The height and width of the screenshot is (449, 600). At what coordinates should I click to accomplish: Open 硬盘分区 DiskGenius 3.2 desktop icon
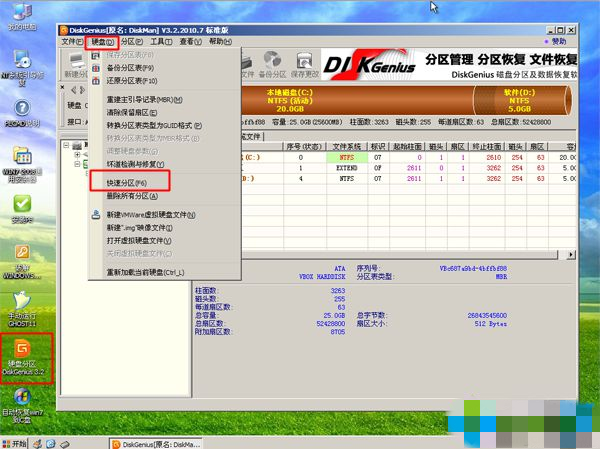click(23, 358)
